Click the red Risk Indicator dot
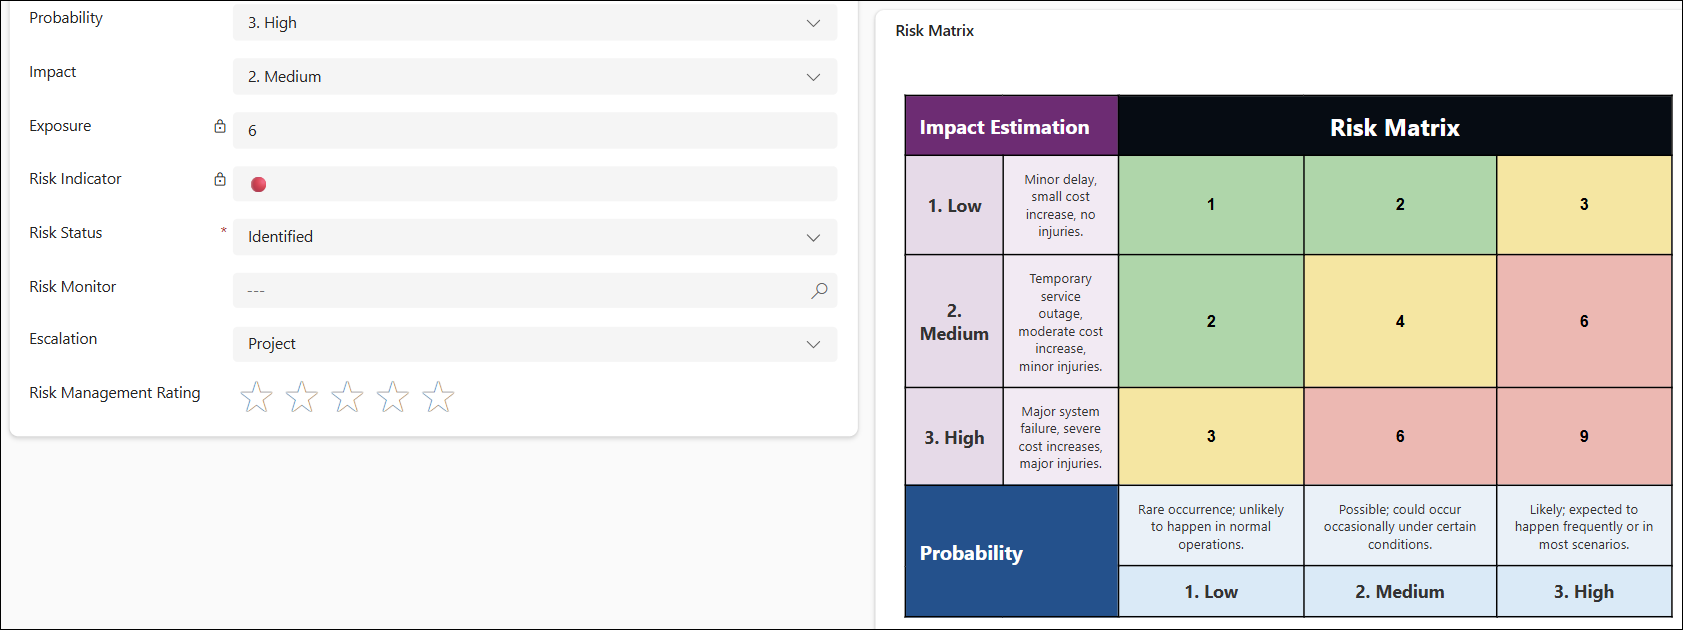This screenshot has width=1683, height=630. click(258, 184)
